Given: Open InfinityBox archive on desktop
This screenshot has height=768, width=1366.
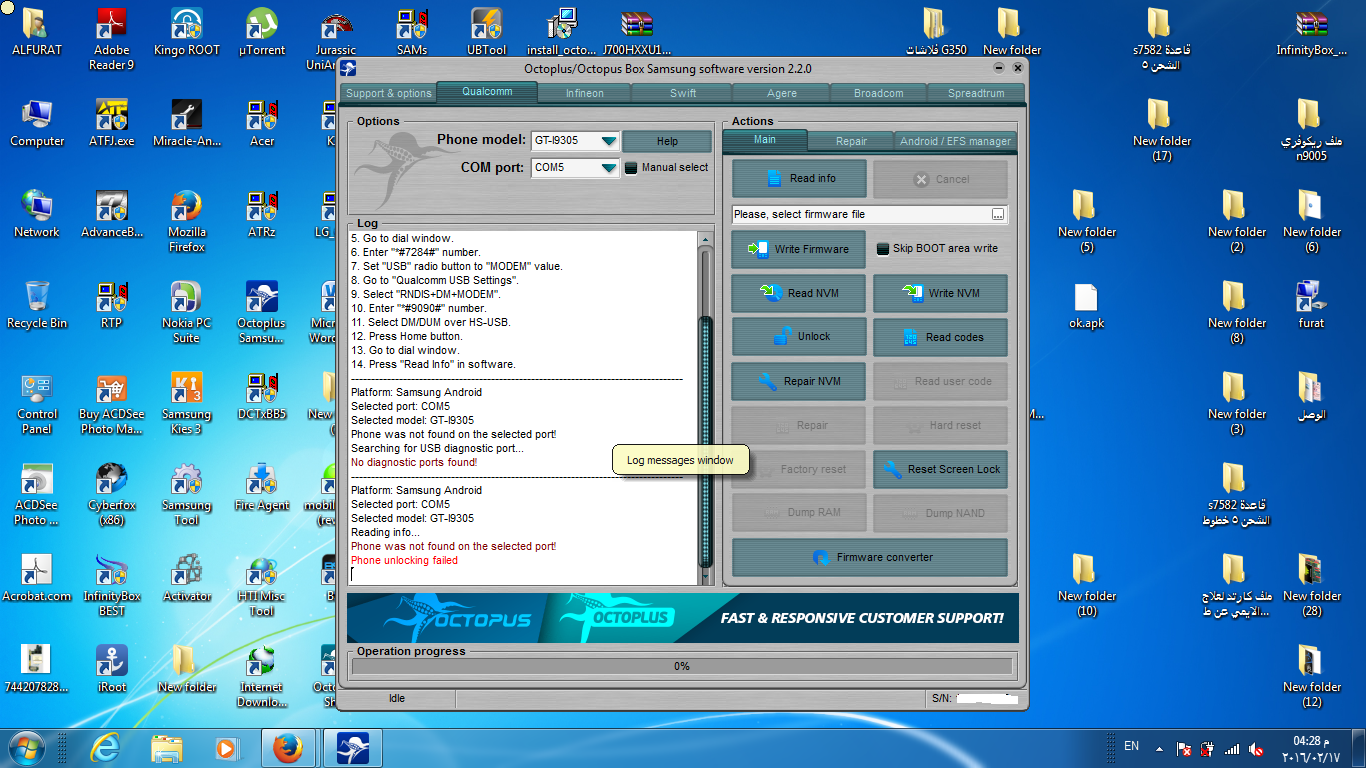Looking at the screenshot, I should [1311, 33].
